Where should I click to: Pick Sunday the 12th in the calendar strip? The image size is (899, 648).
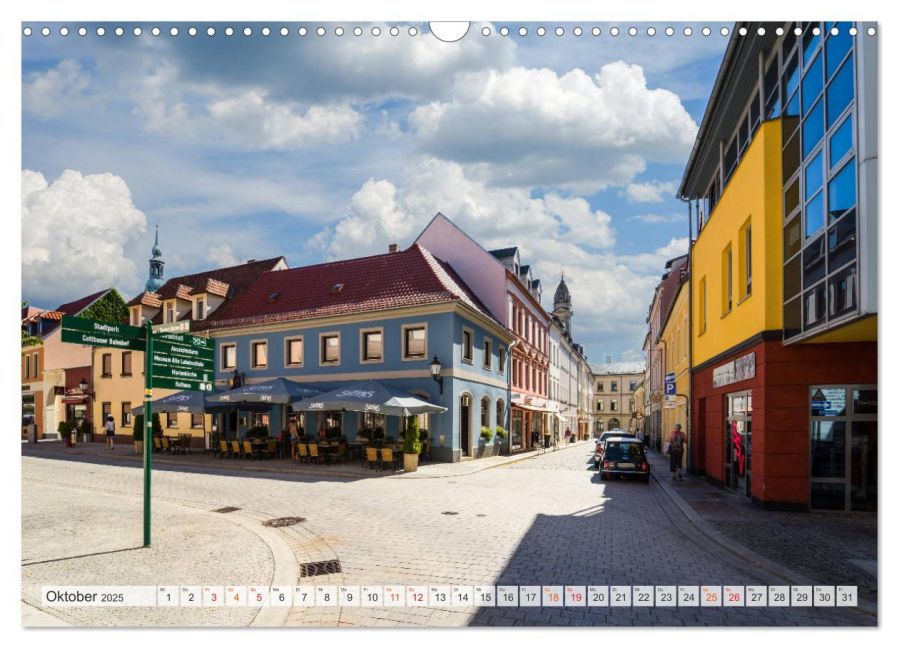coord(417,597)
